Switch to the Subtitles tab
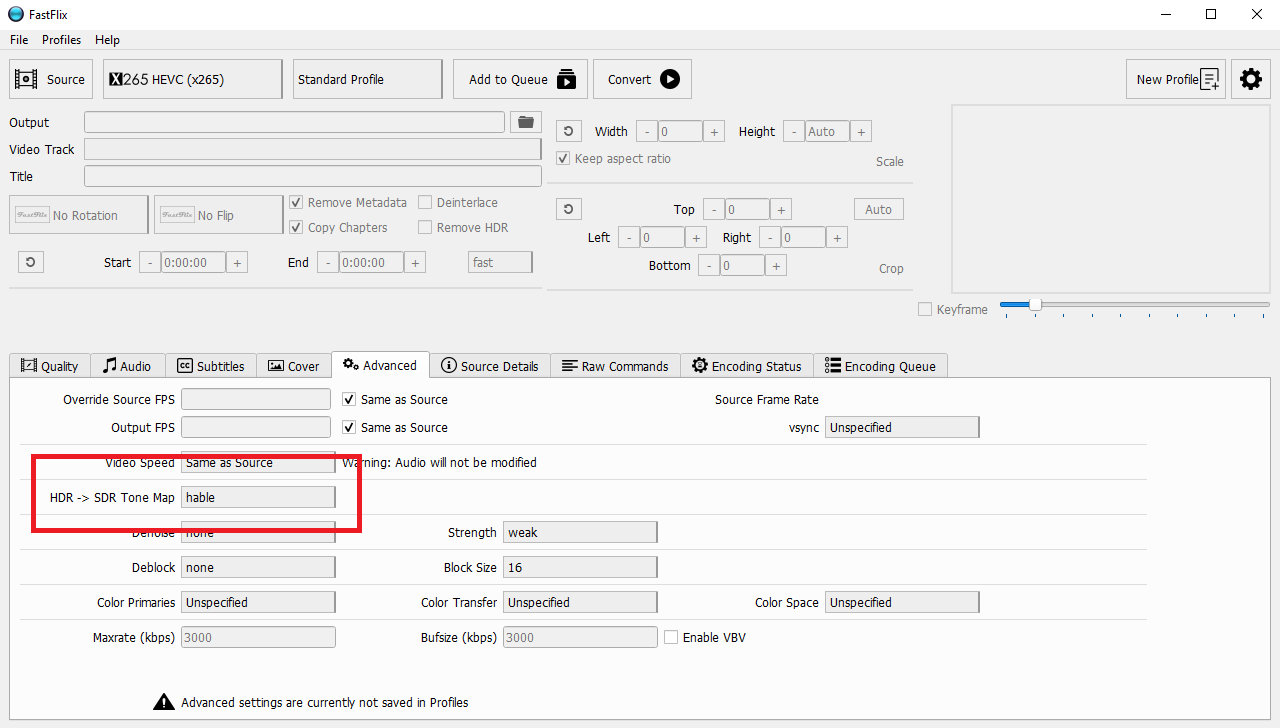Screen dimensions: 1280x728 tap(211, 366)
